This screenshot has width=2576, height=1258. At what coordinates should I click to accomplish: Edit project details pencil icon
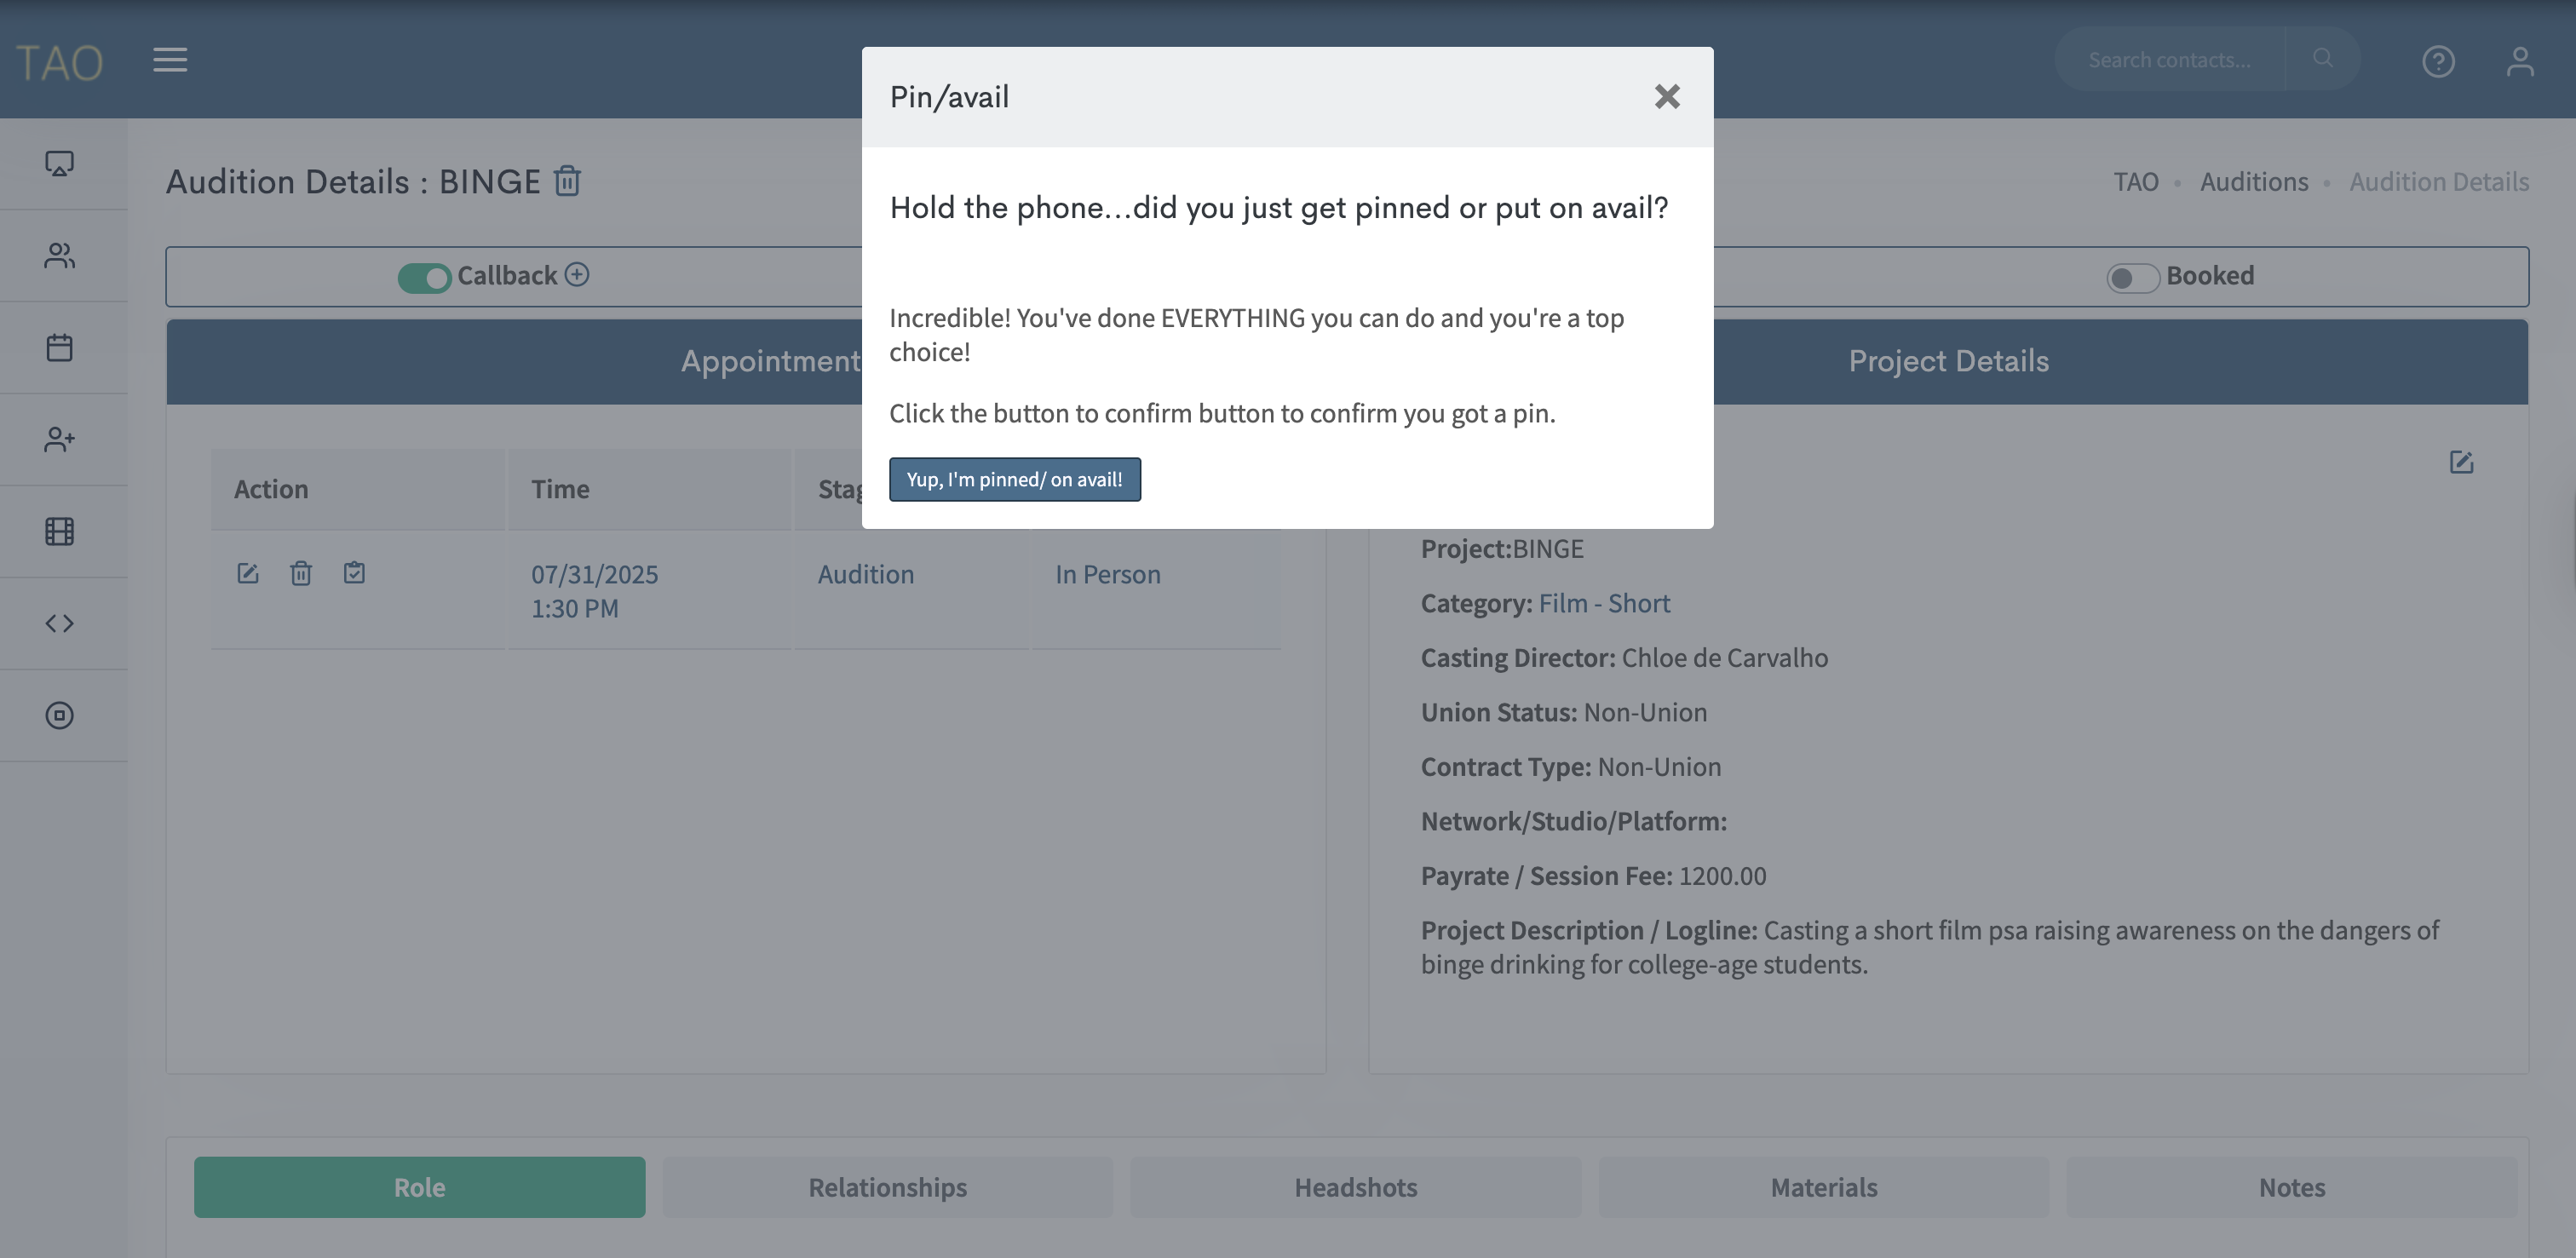[x=2461, y=462]
